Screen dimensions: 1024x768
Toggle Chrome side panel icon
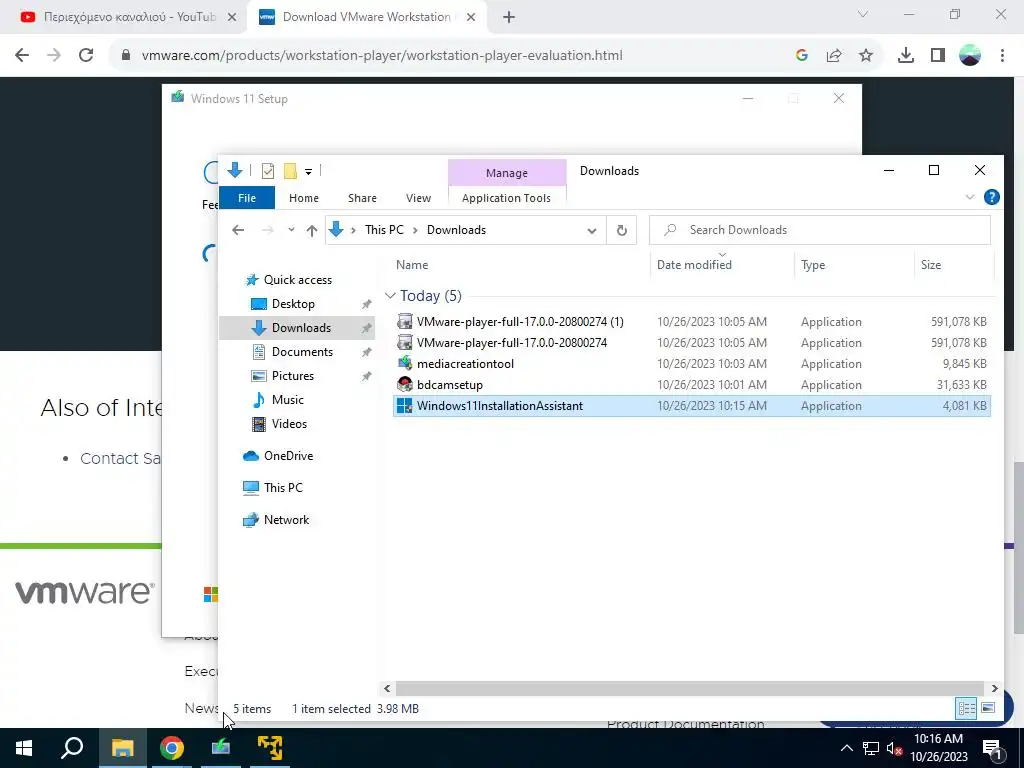[x=938, y=56]
